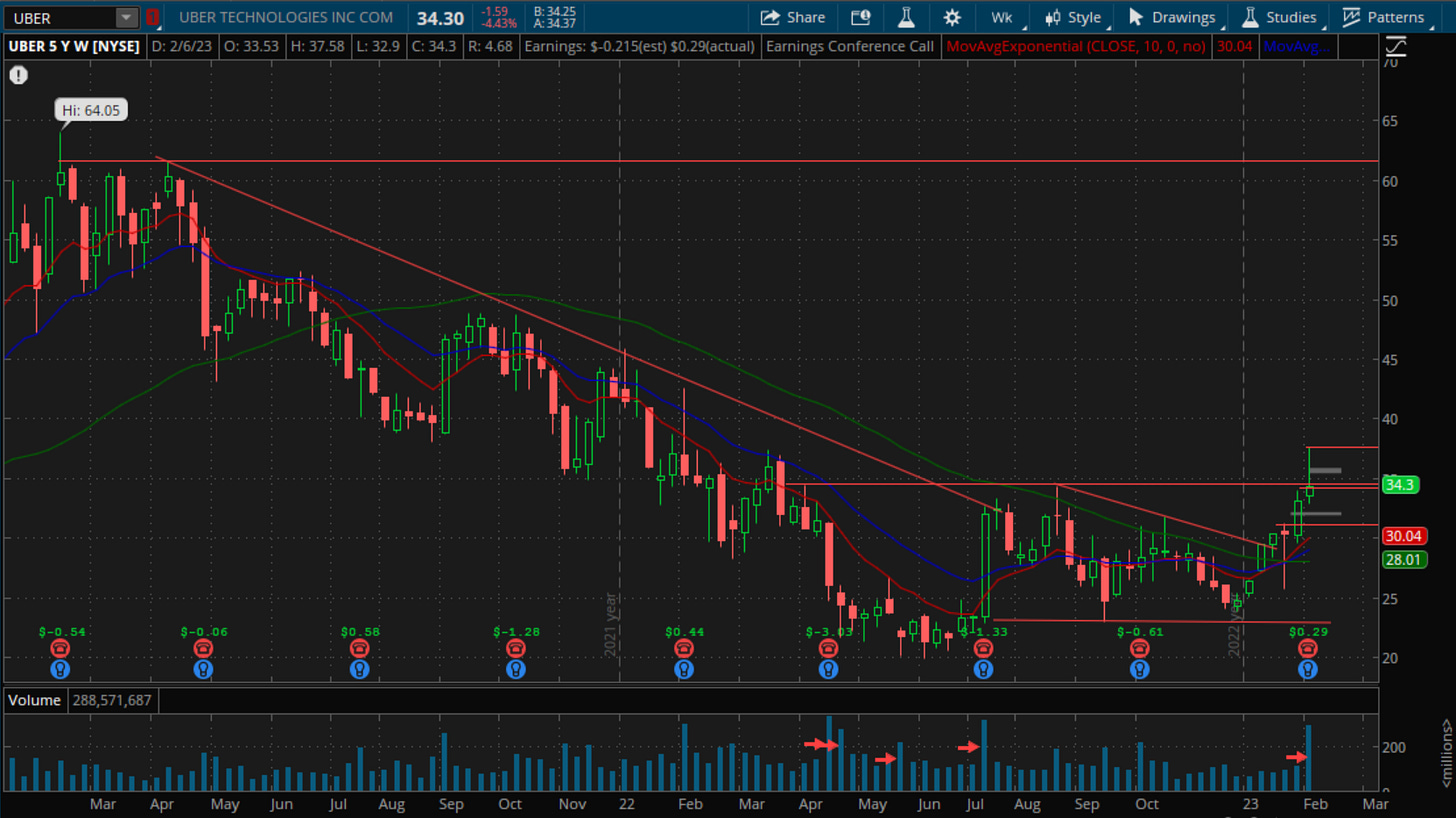Open the Studies menu
The width and height of the screenshot is (1456, 818).
[1279, 17]
